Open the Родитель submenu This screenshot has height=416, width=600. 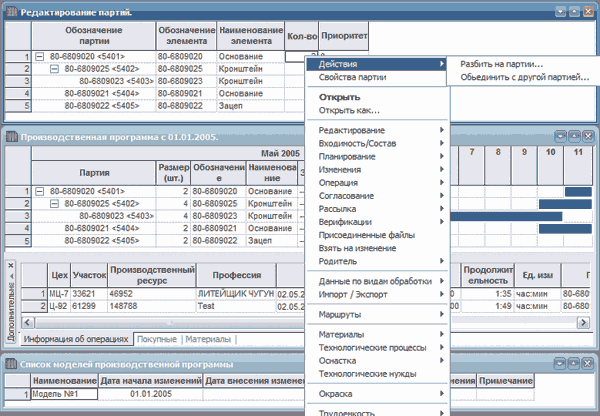tap(377, 261)
